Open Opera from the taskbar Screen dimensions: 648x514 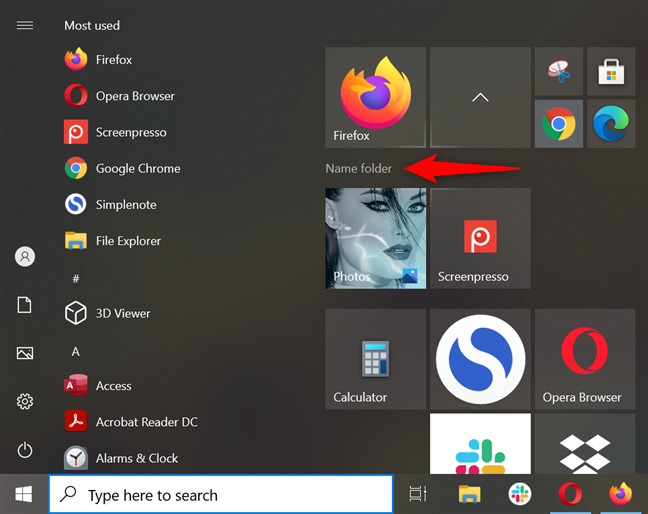pos(570,494)
